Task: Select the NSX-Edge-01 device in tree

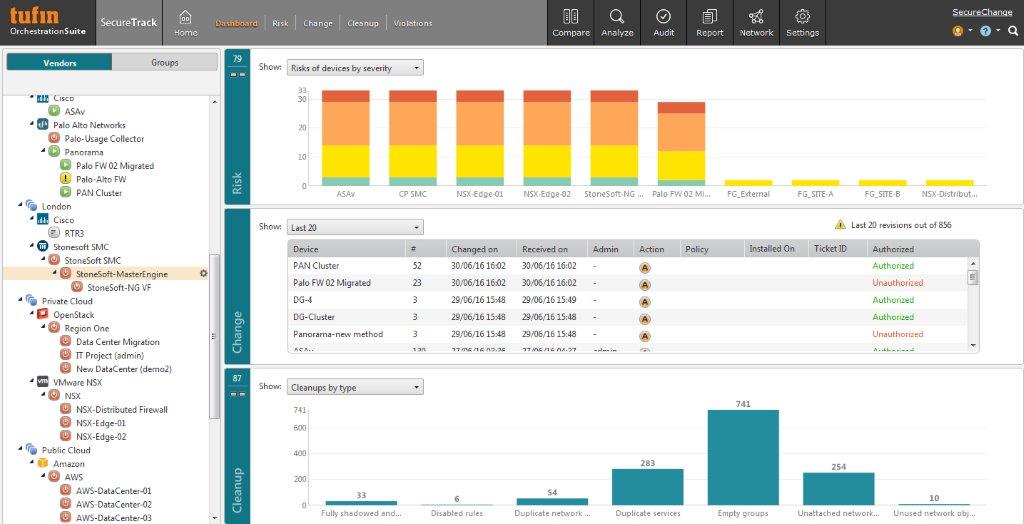Action: pos(100,423)
